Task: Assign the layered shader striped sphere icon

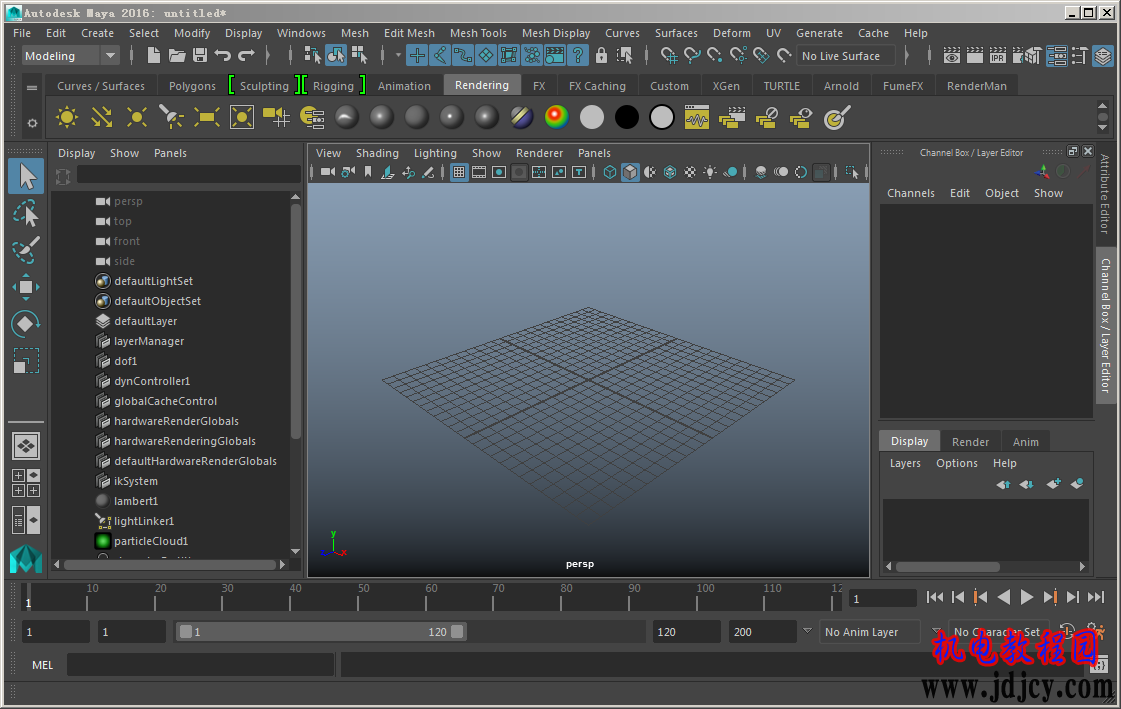Action: coord(522,117)
